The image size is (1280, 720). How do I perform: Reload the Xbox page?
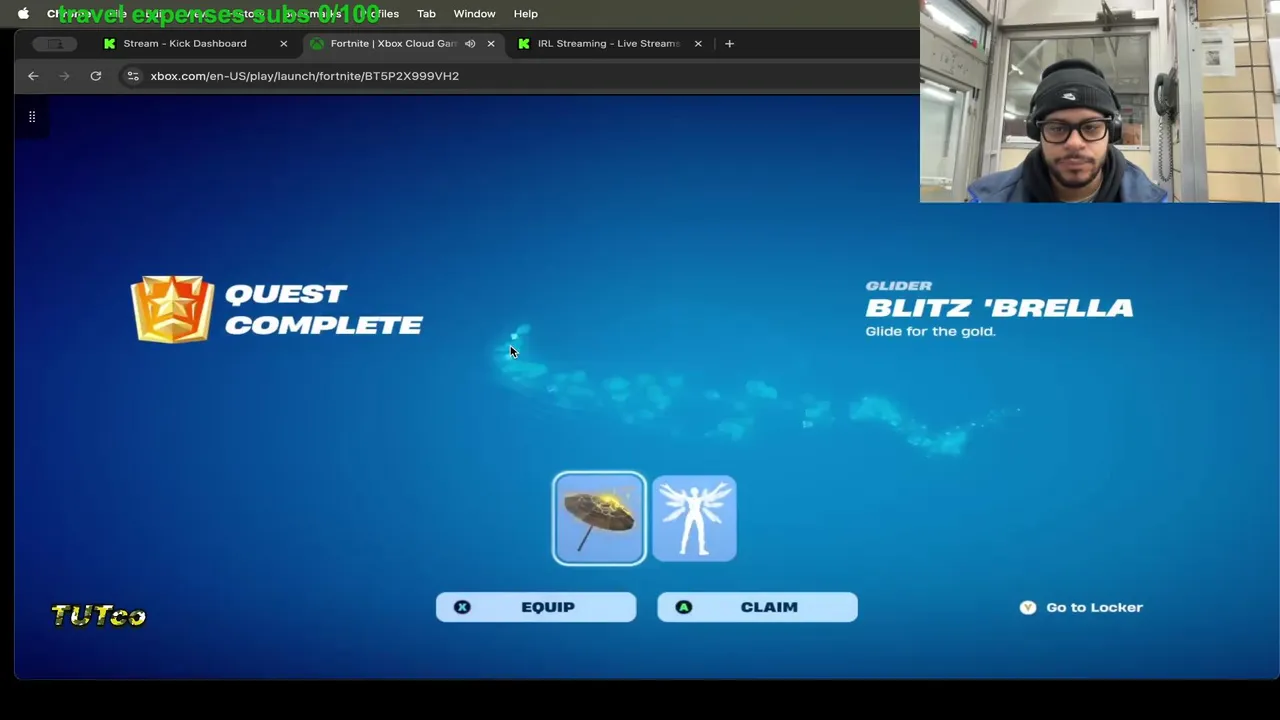96,76
